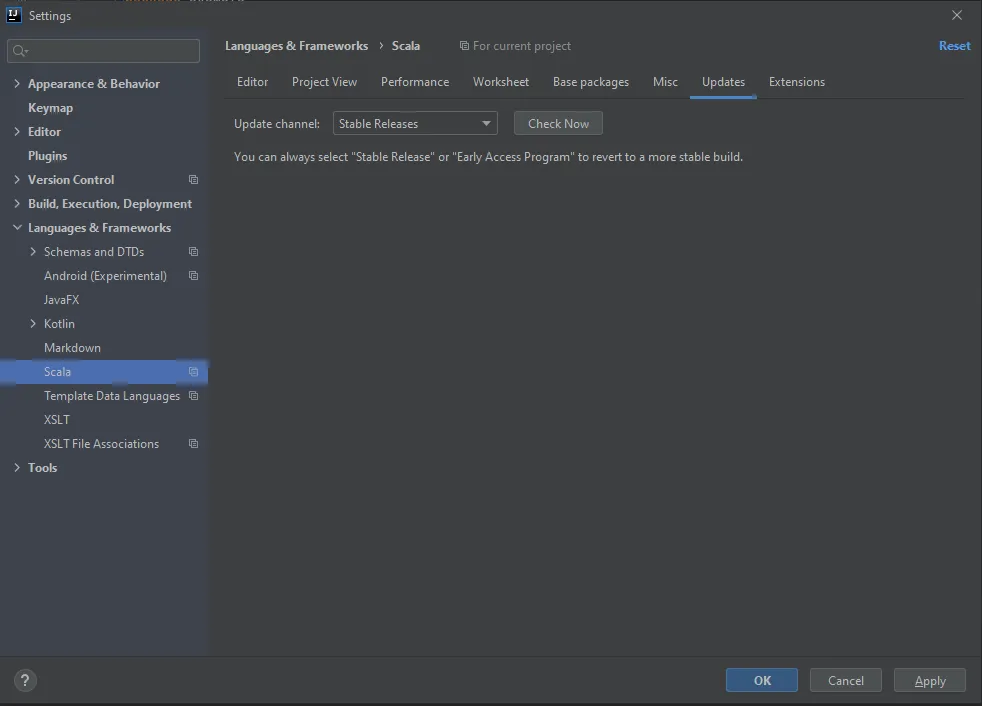Expand the Tools settings node
This screenshot has width=982, height=706.
pyautogui.click(x=17, y=467)
